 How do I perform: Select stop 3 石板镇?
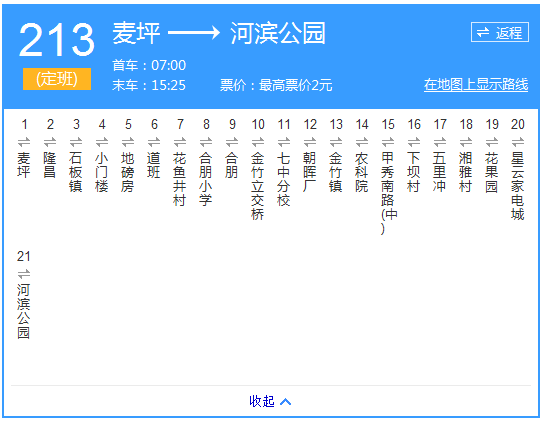[76, 172]
